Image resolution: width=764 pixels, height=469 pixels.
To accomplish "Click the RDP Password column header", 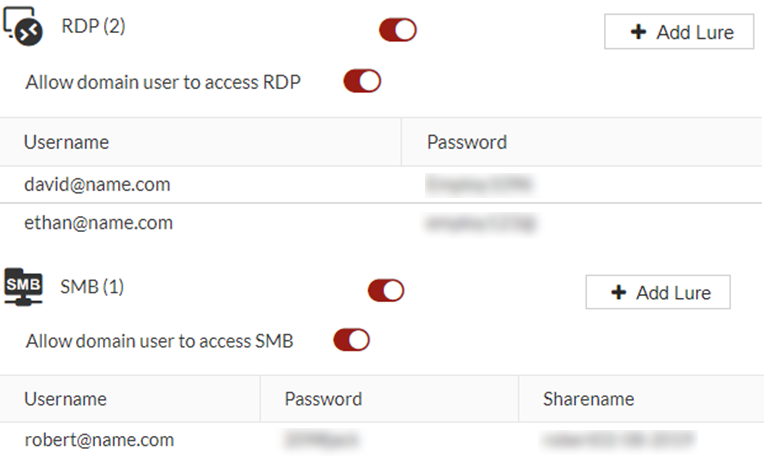I will pos(467,142).
